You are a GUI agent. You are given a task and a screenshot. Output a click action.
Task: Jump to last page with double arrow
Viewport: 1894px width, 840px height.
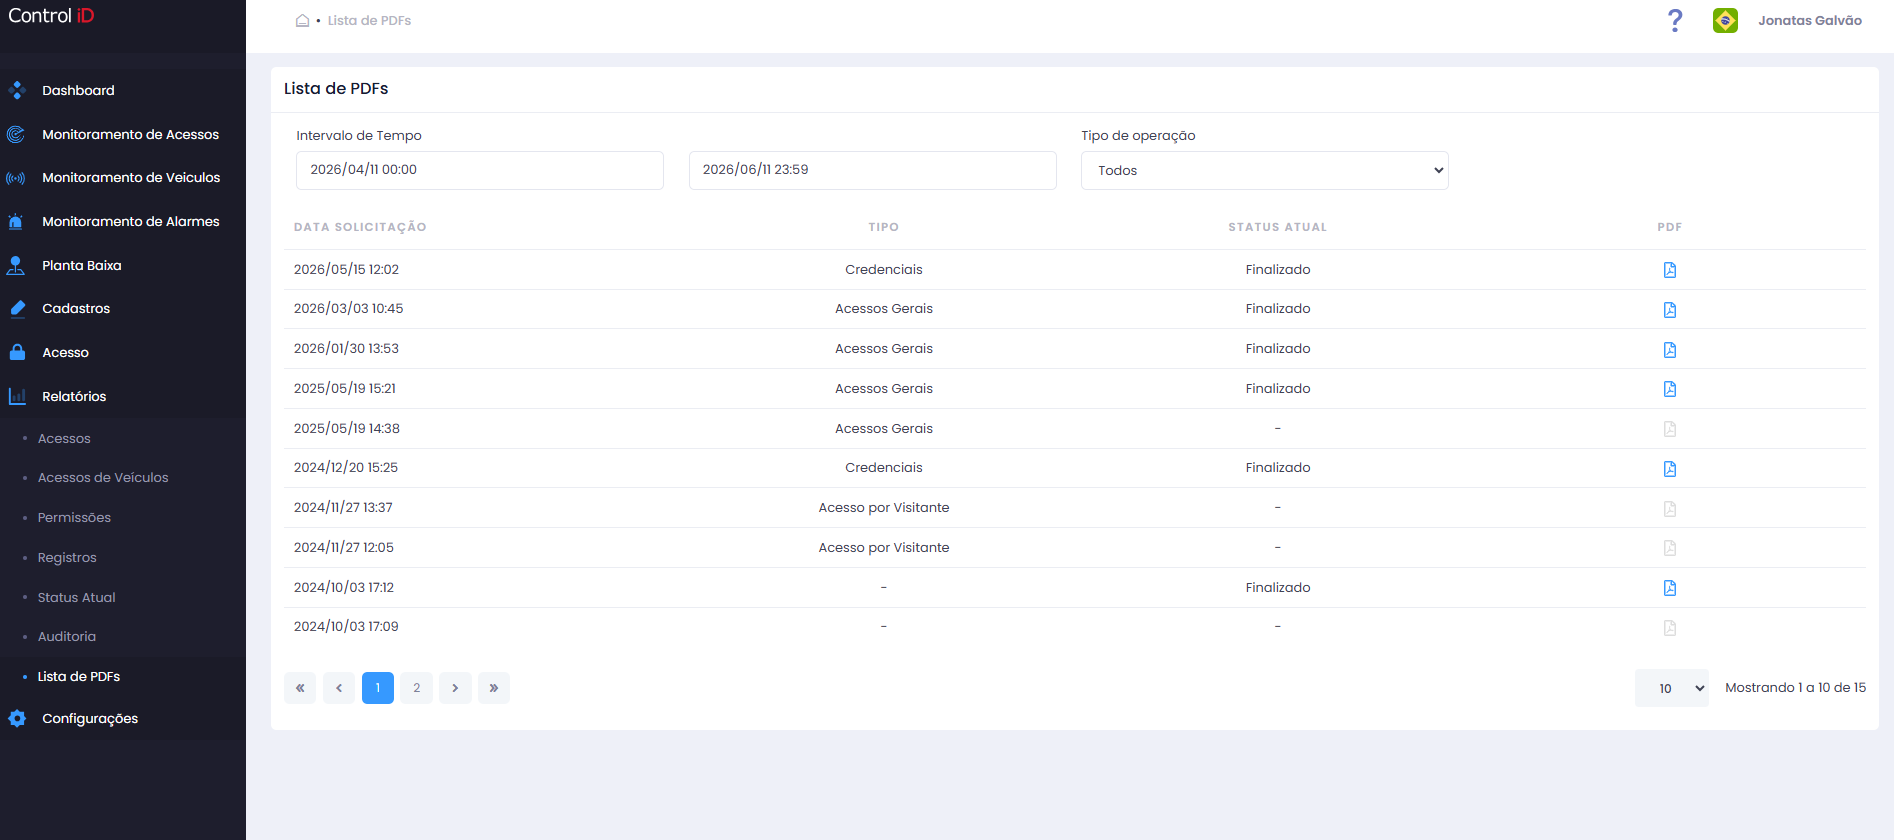[493, 688]
